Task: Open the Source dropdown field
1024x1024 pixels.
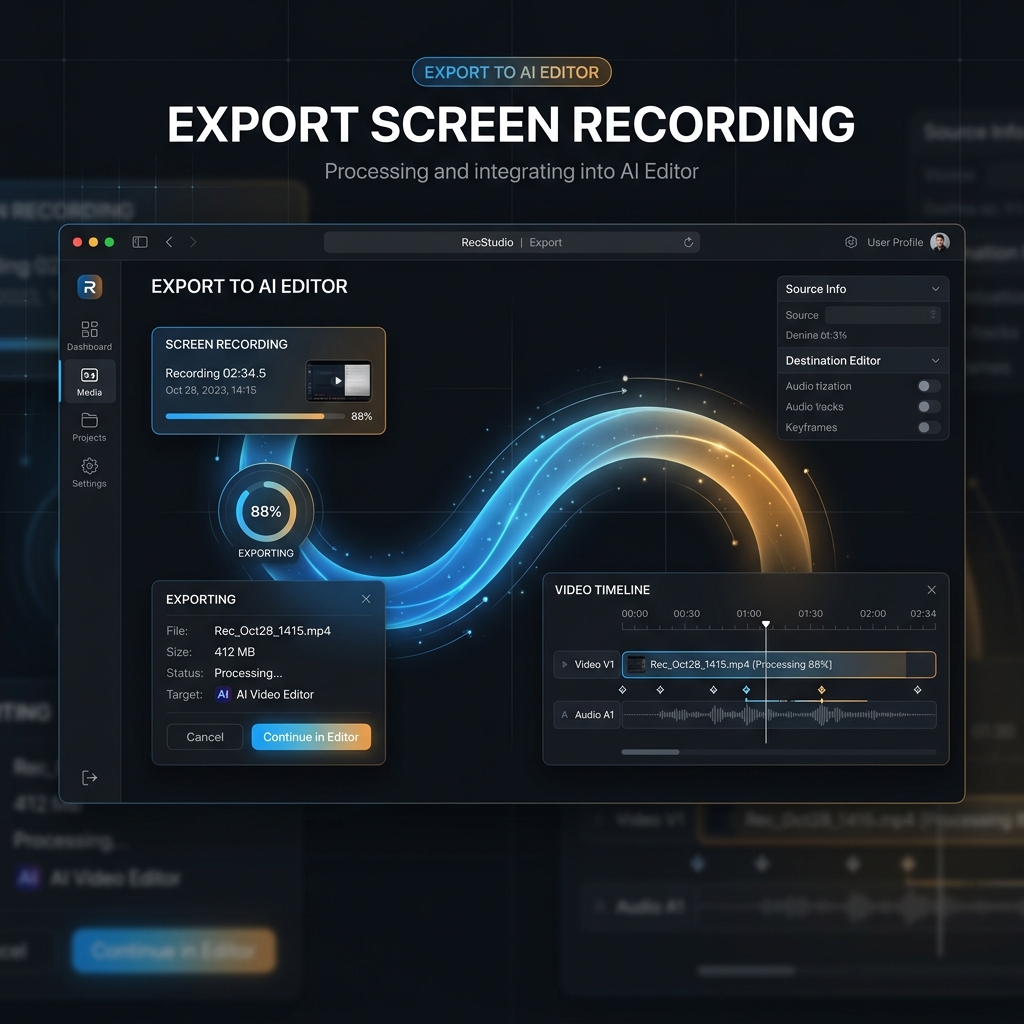Action: click(882, 315)
